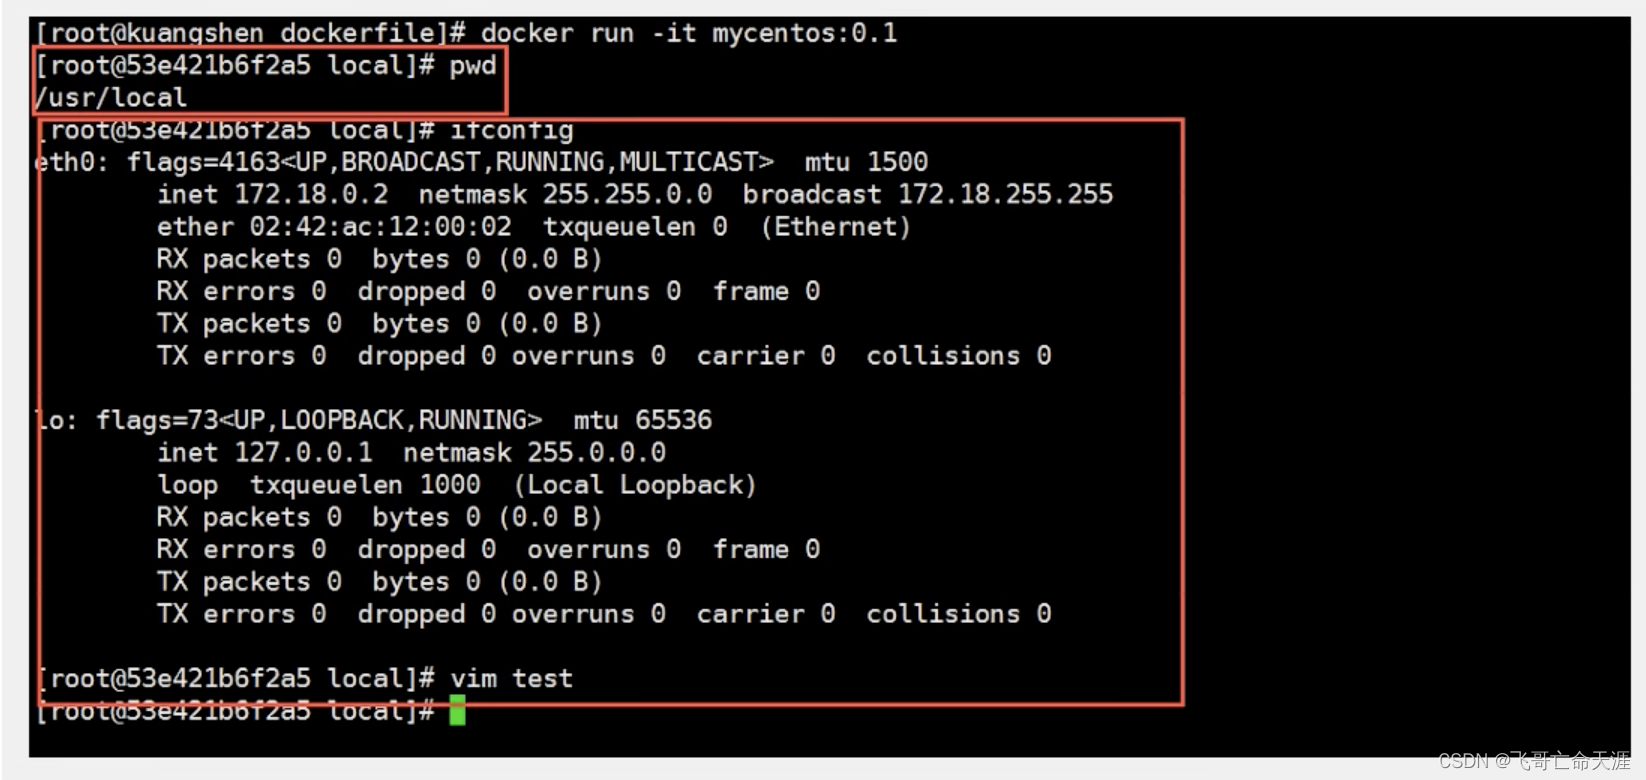Select the '/usr/local' output line
Screen dimensions: 1646x780
(x=111, y=98)
